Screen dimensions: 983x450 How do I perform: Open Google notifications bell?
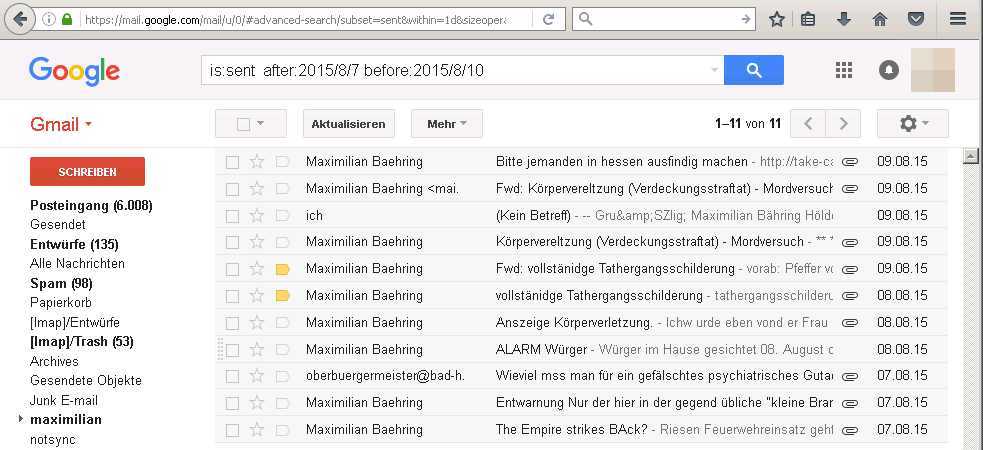(x=888, y=70)
